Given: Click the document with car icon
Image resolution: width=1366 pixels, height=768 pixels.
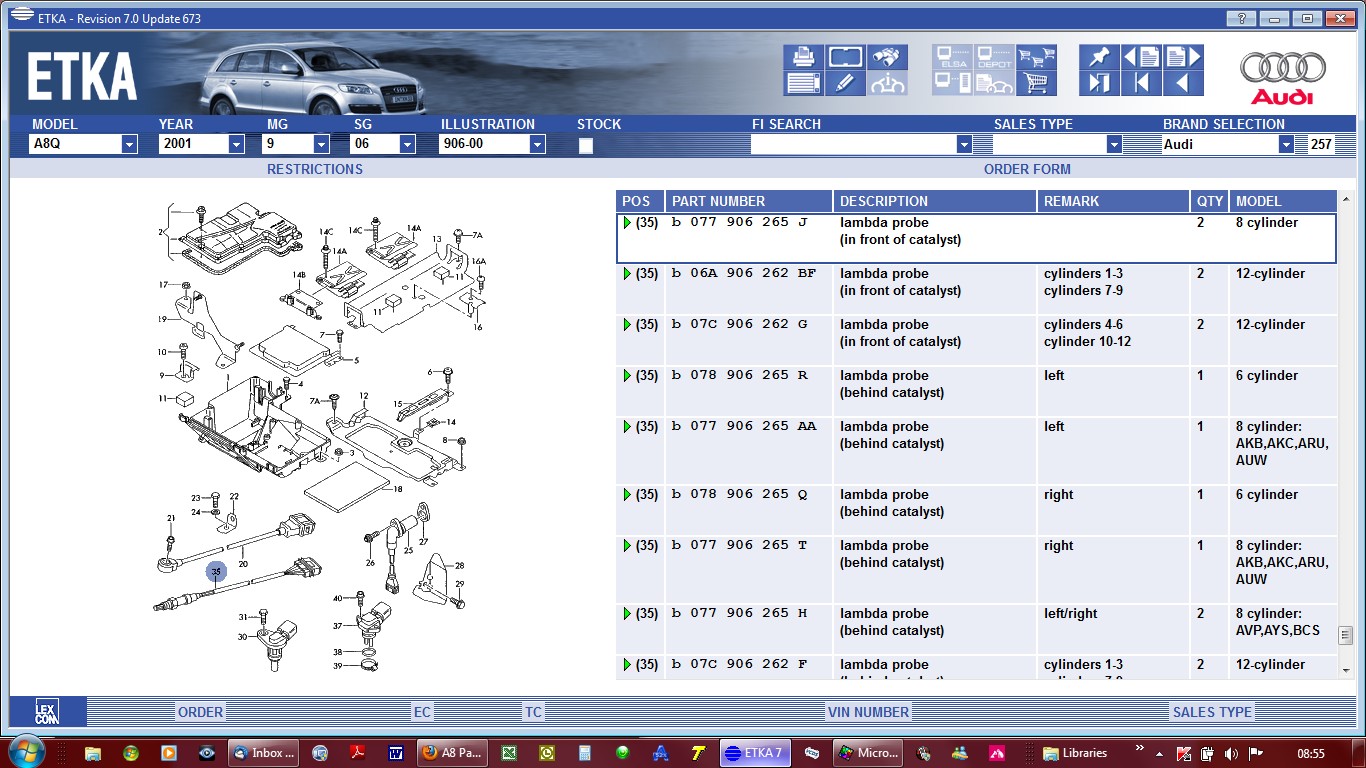Looking at the screenshot, I should [994, 84].
